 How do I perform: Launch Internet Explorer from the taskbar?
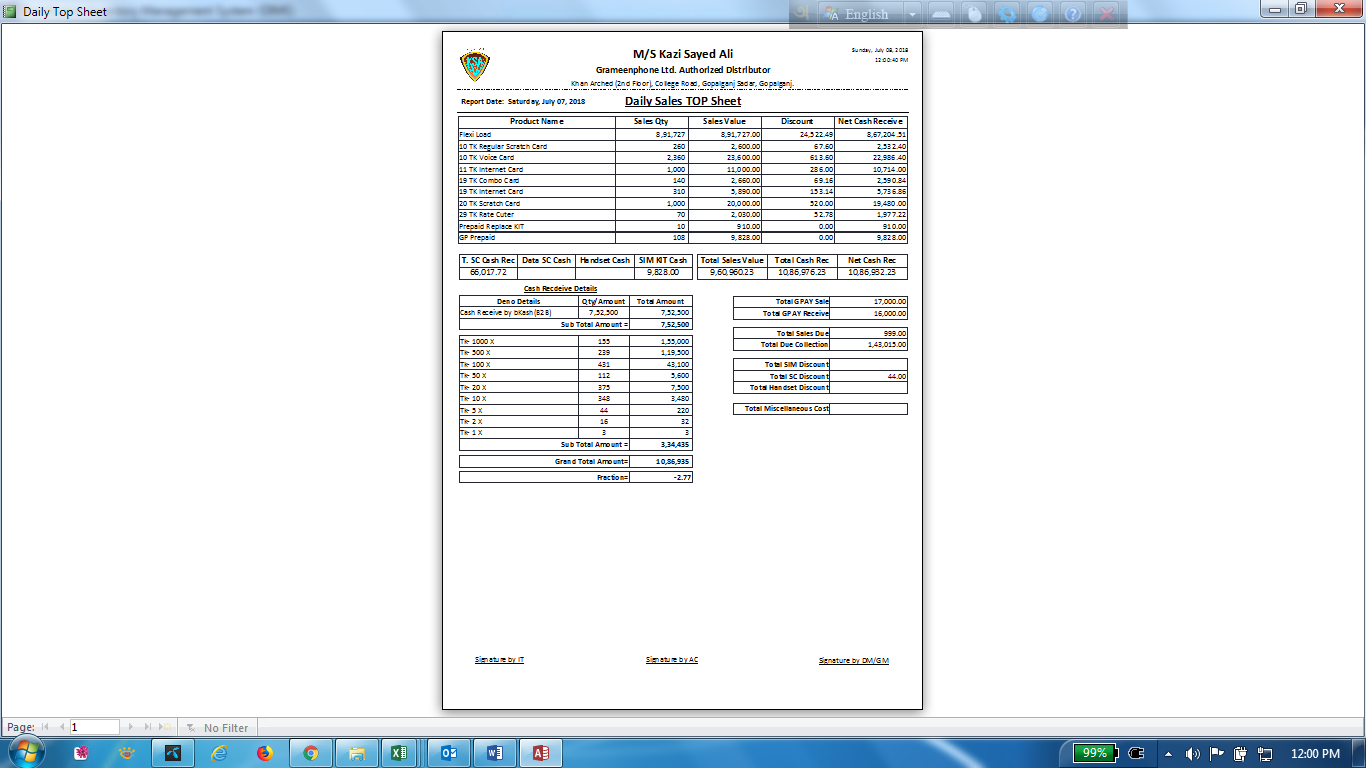tap(219, 753)
